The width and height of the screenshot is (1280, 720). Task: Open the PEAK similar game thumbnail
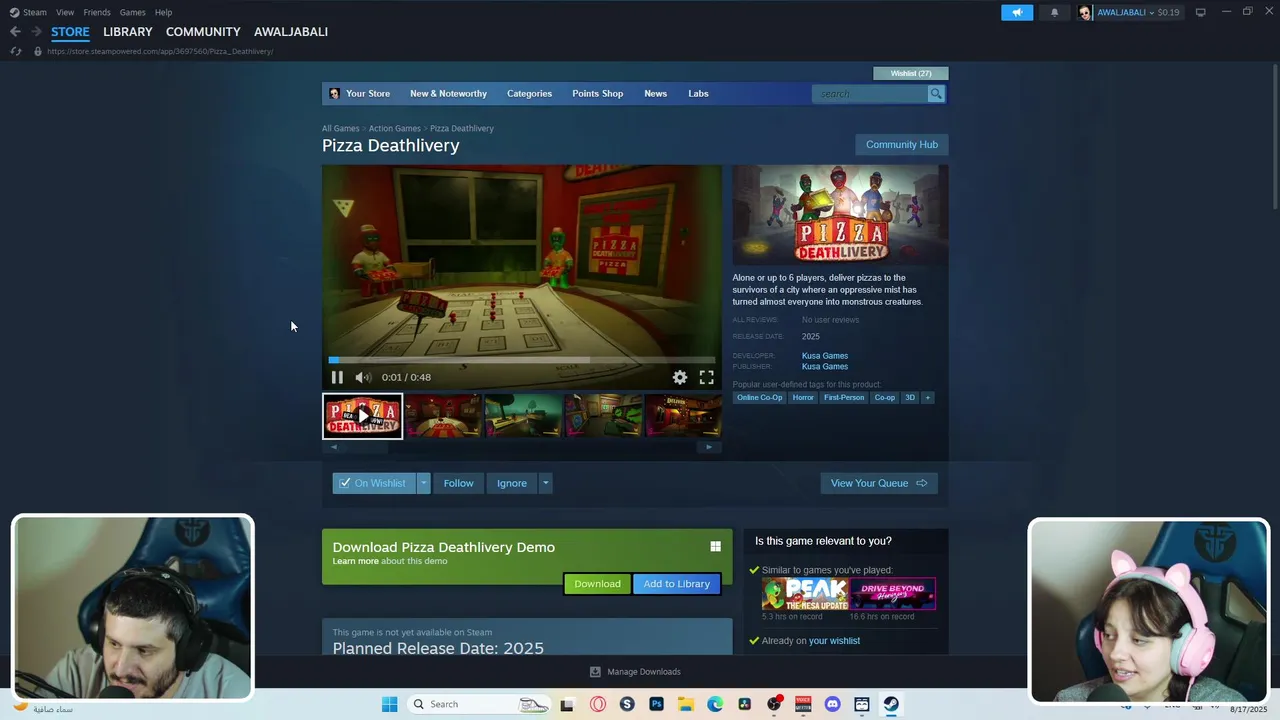pos(805,594)
